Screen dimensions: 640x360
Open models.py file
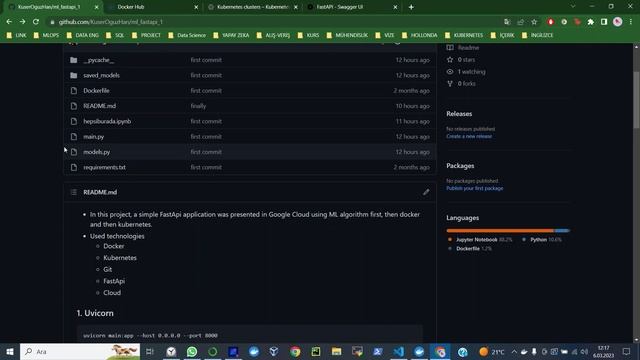pos(97,152)
